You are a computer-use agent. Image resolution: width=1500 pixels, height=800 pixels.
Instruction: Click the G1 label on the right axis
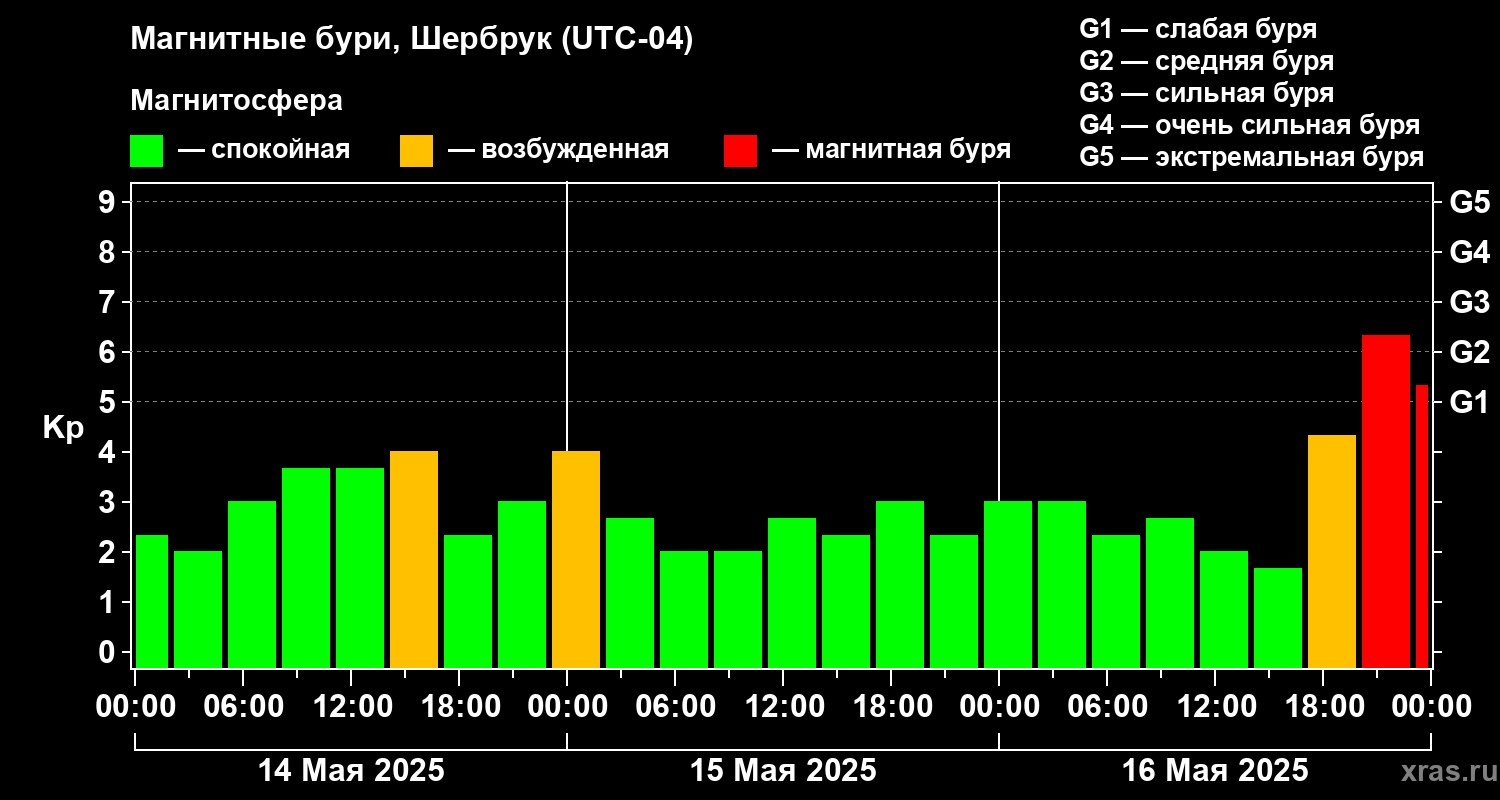coord(1469,402)
